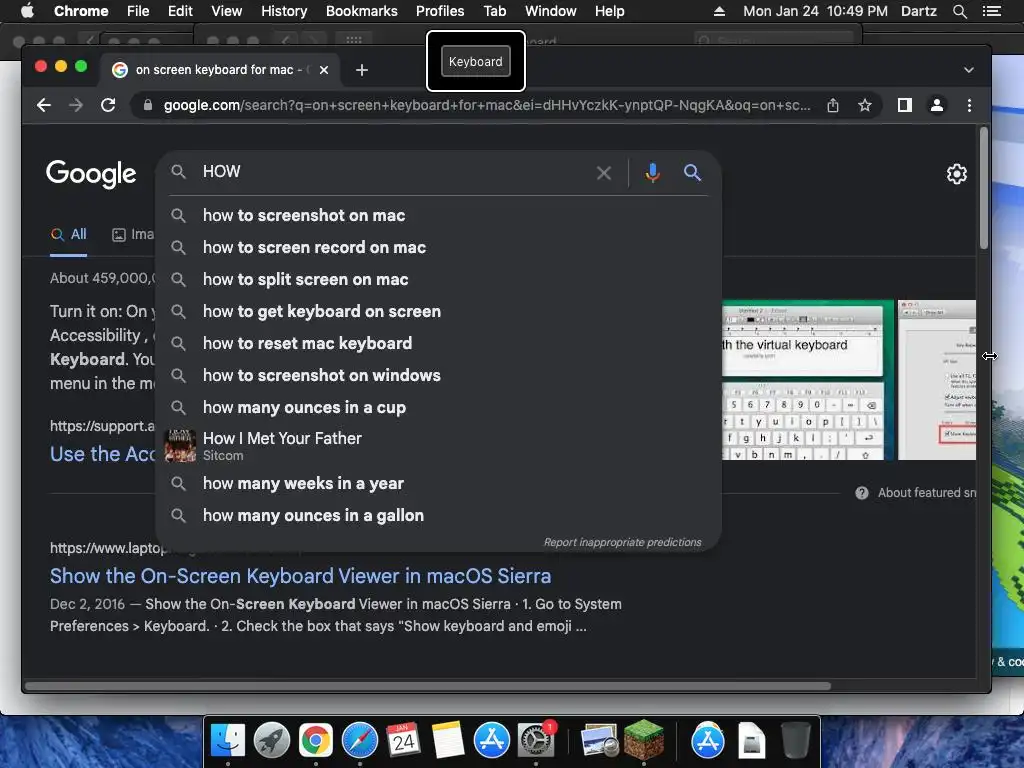Select suggestion 'how to screenshot on windows'
This screenshot has width=1024, height=768.
click(x=438, y=376)
